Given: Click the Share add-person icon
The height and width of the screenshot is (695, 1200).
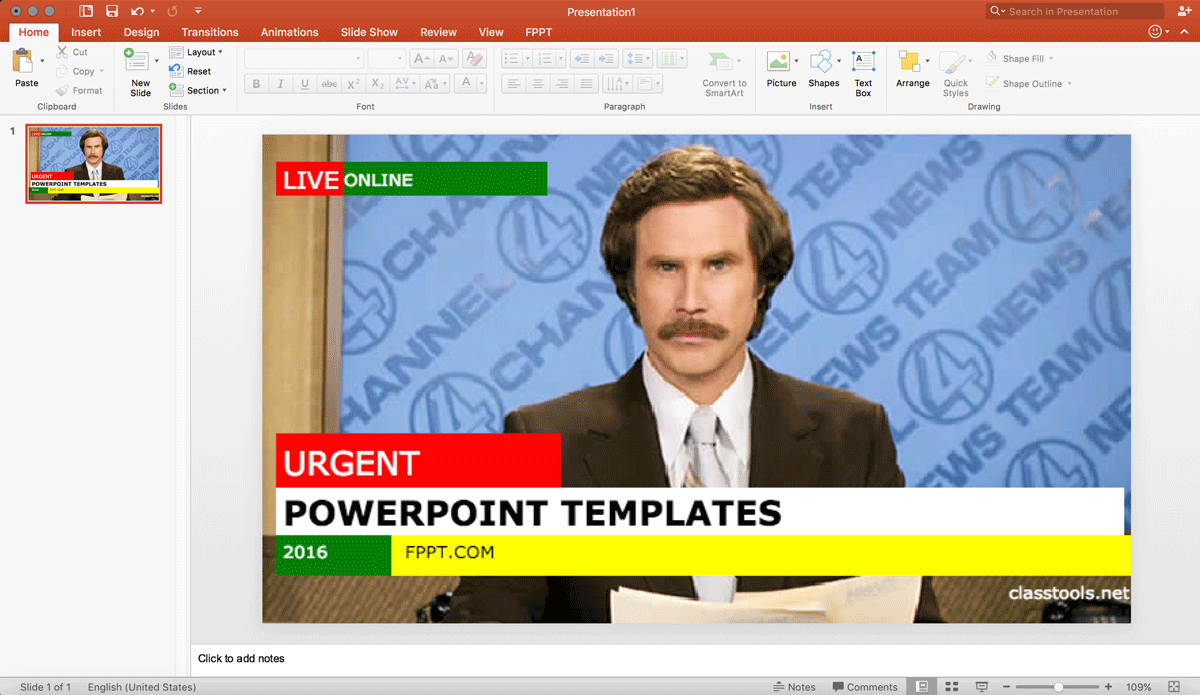Looking at the screenshot, I should (x=1185, y=11).
